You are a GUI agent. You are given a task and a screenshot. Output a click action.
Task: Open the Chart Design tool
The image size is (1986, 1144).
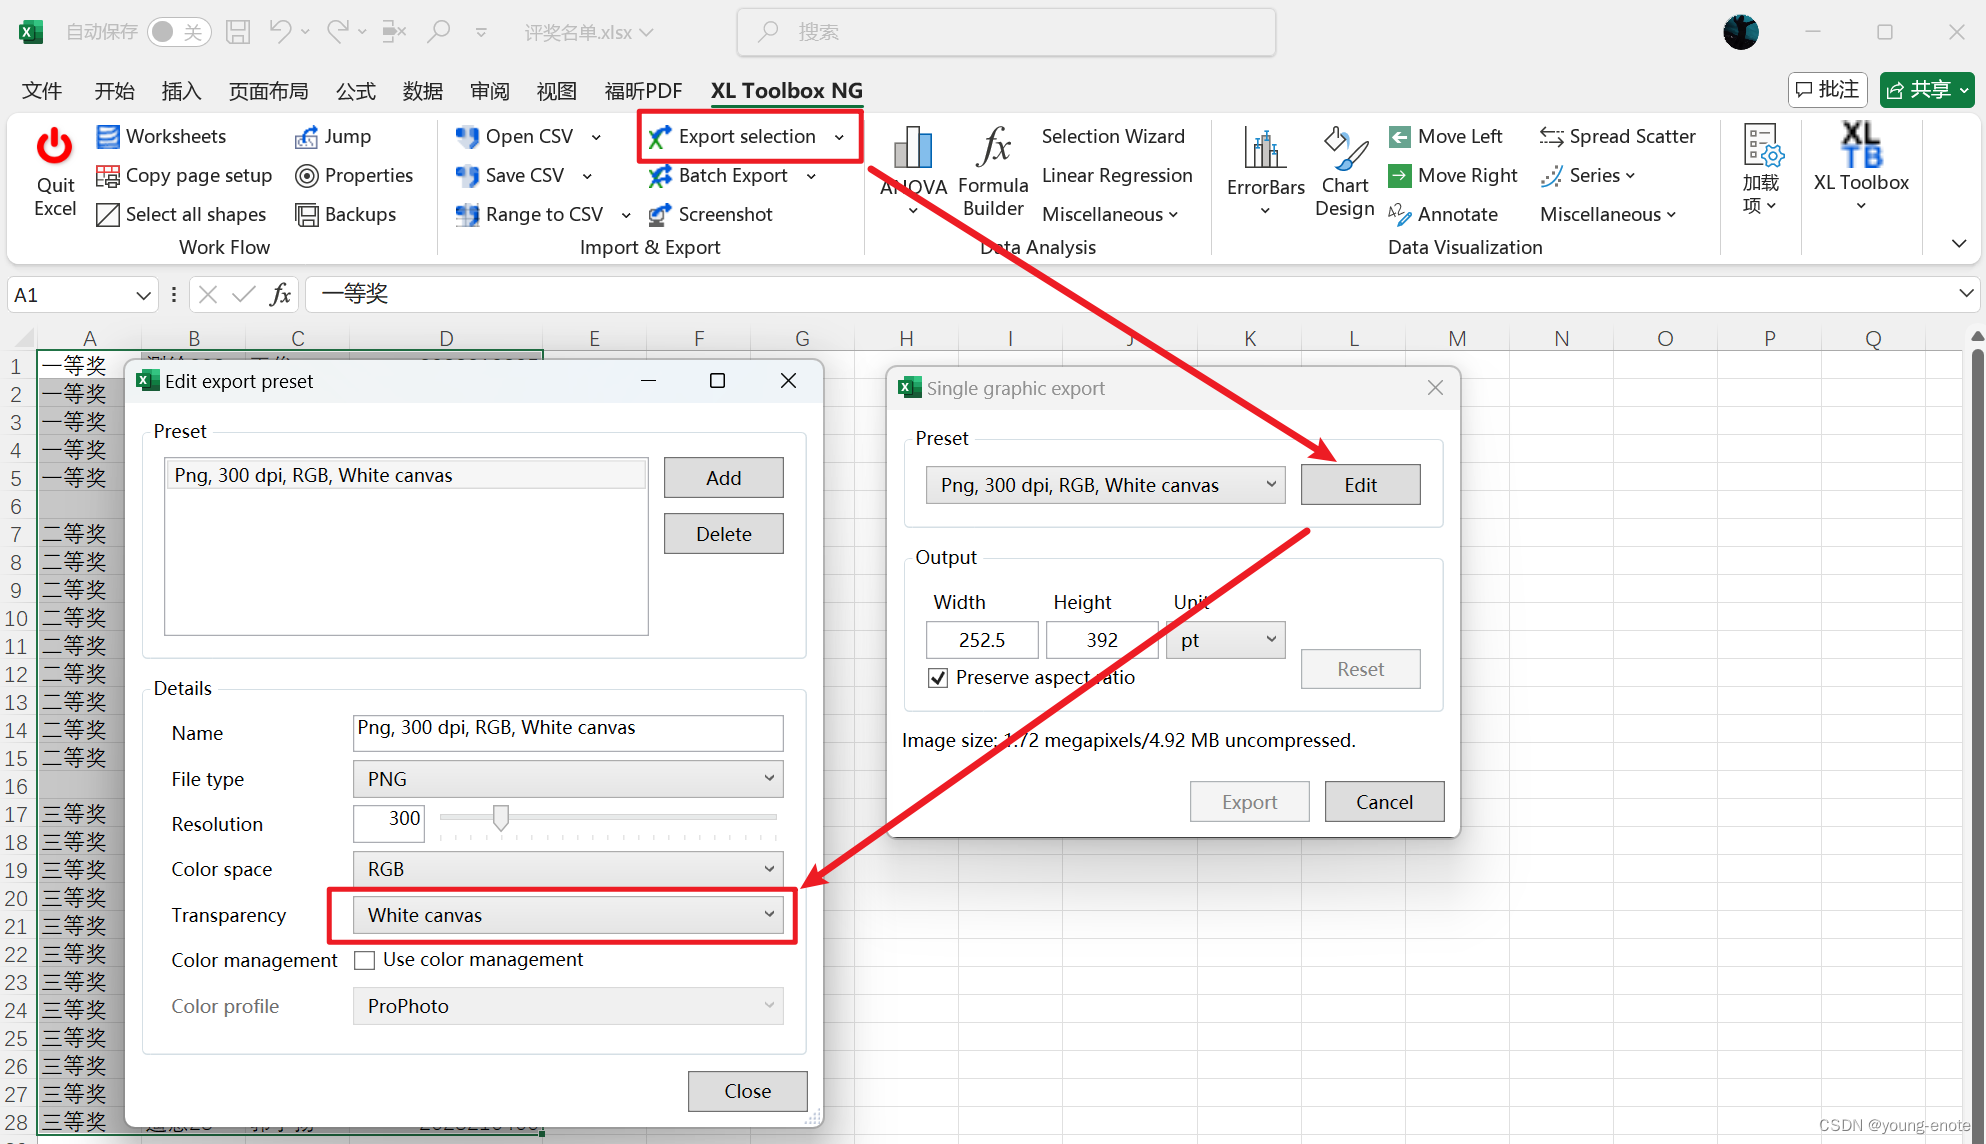1344,148
